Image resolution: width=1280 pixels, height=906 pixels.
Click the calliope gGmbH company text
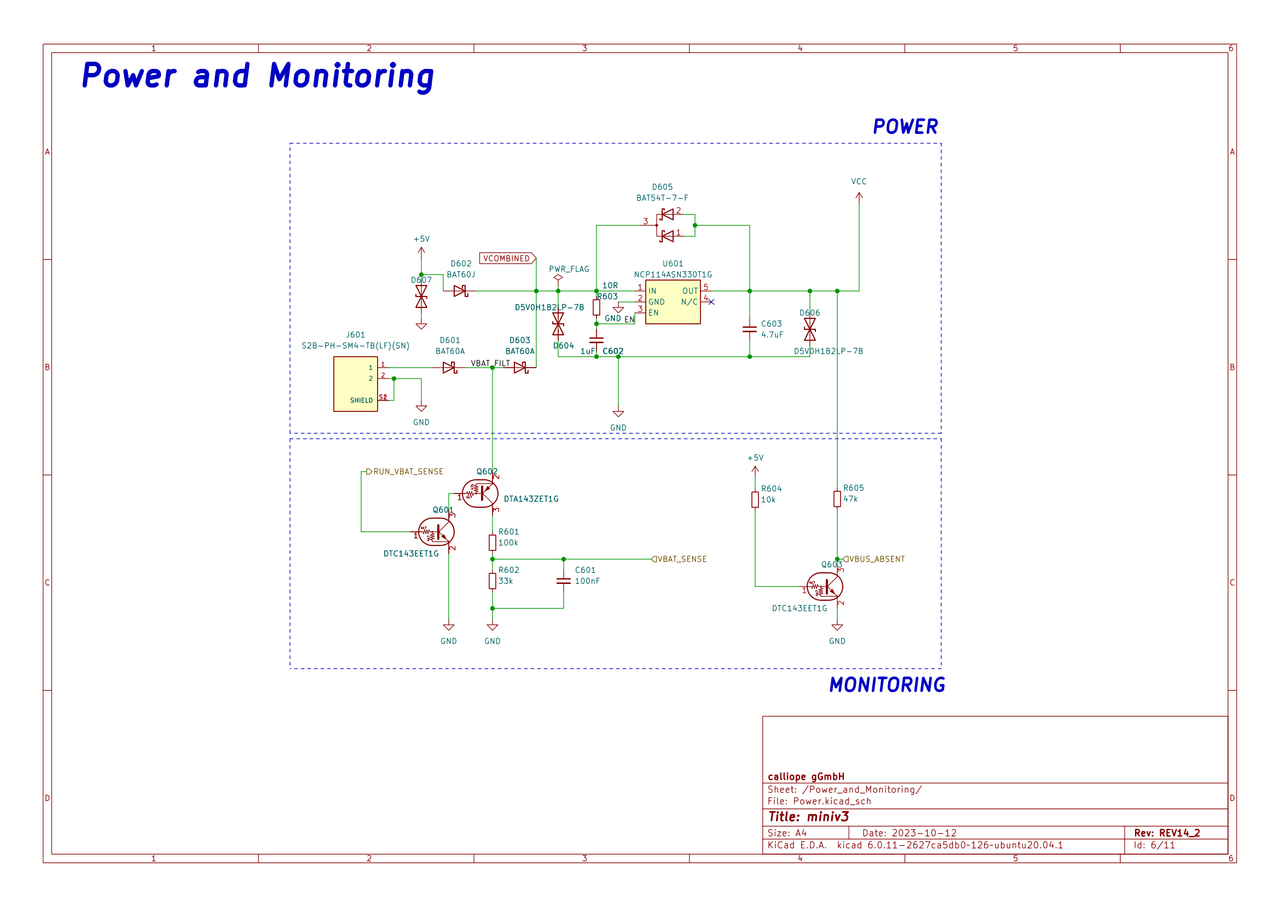tap(806, 776)
